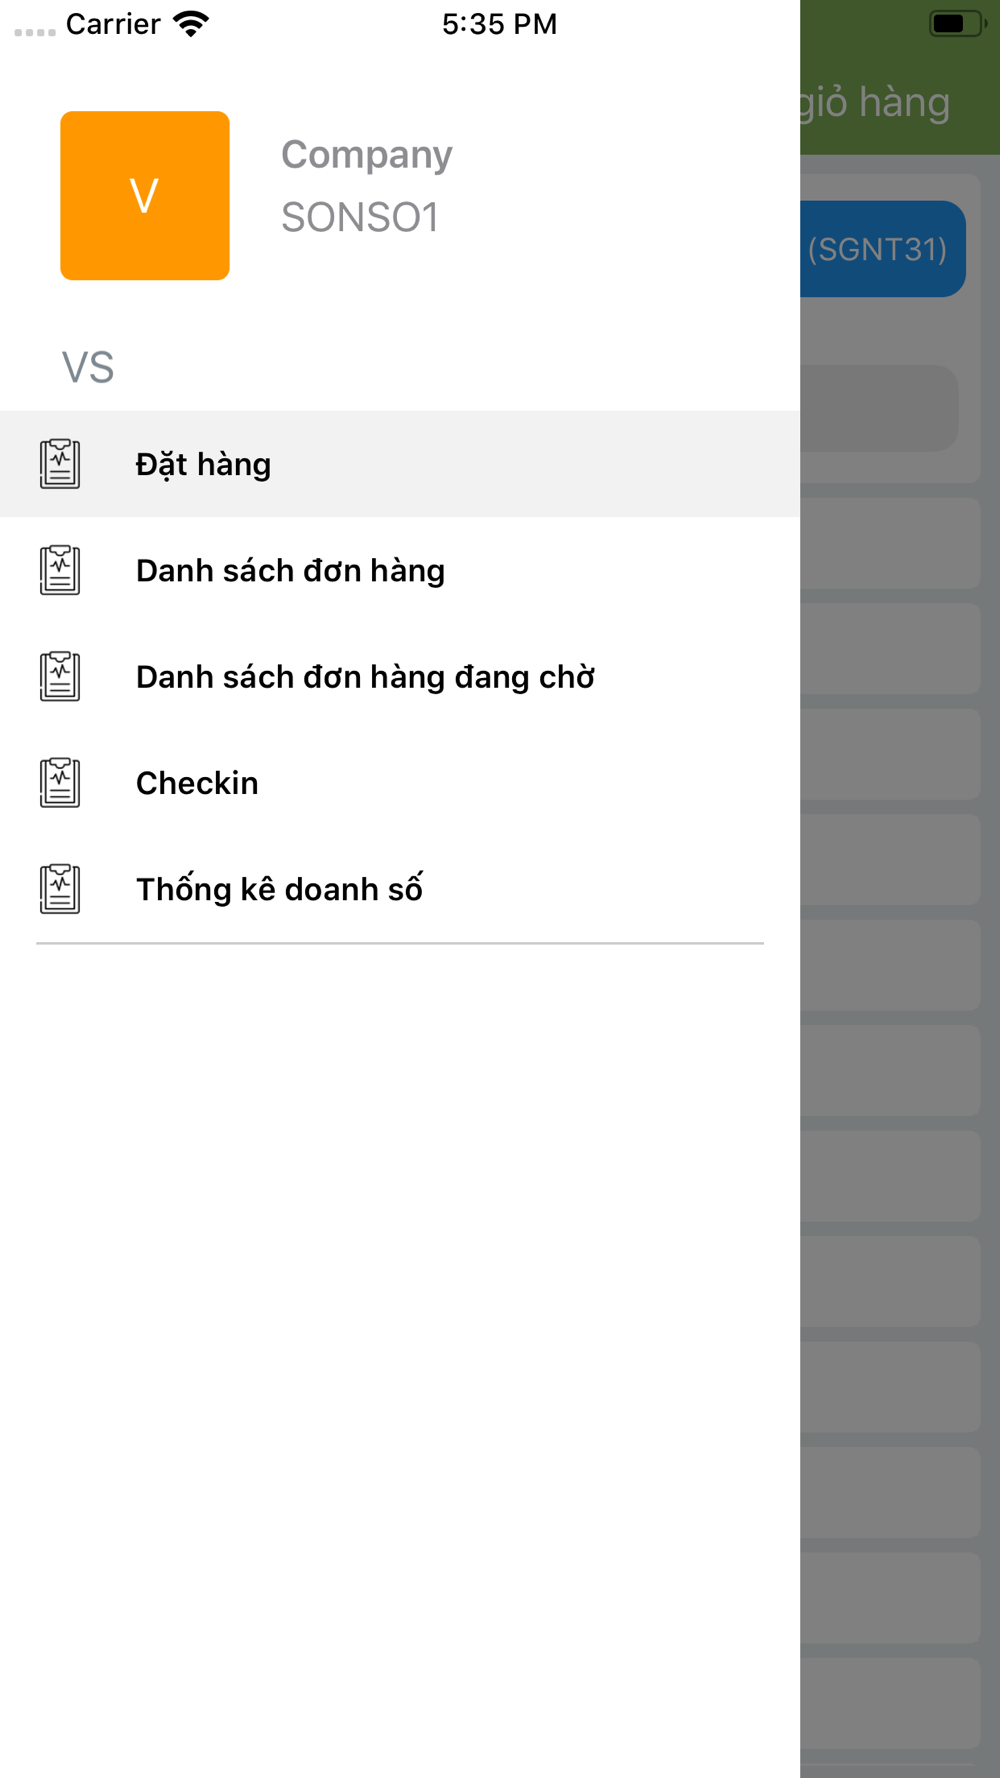Screen dimensions: 1000x1778
Task: Show Thống kê doanh số statistics
Action: click(x=279, y=889)
